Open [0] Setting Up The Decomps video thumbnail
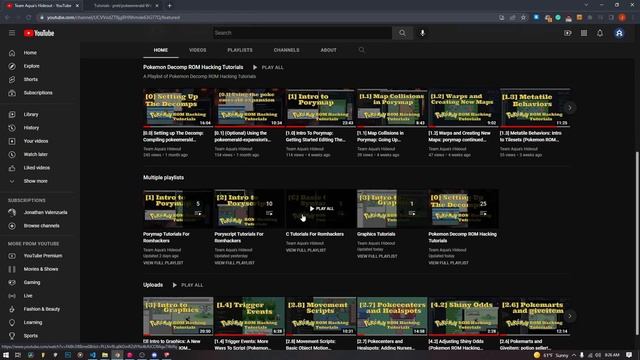This screenshot has height=360, width=640. 178,107
